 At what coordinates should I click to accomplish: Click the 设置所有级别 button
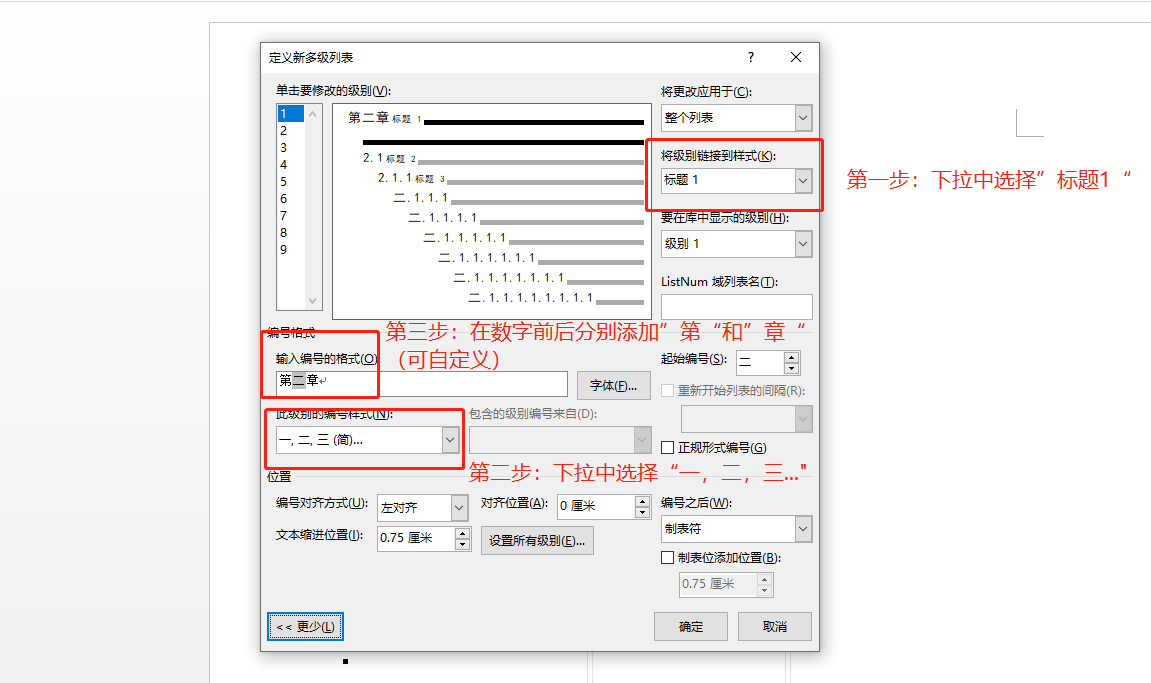tap(537, 538)
